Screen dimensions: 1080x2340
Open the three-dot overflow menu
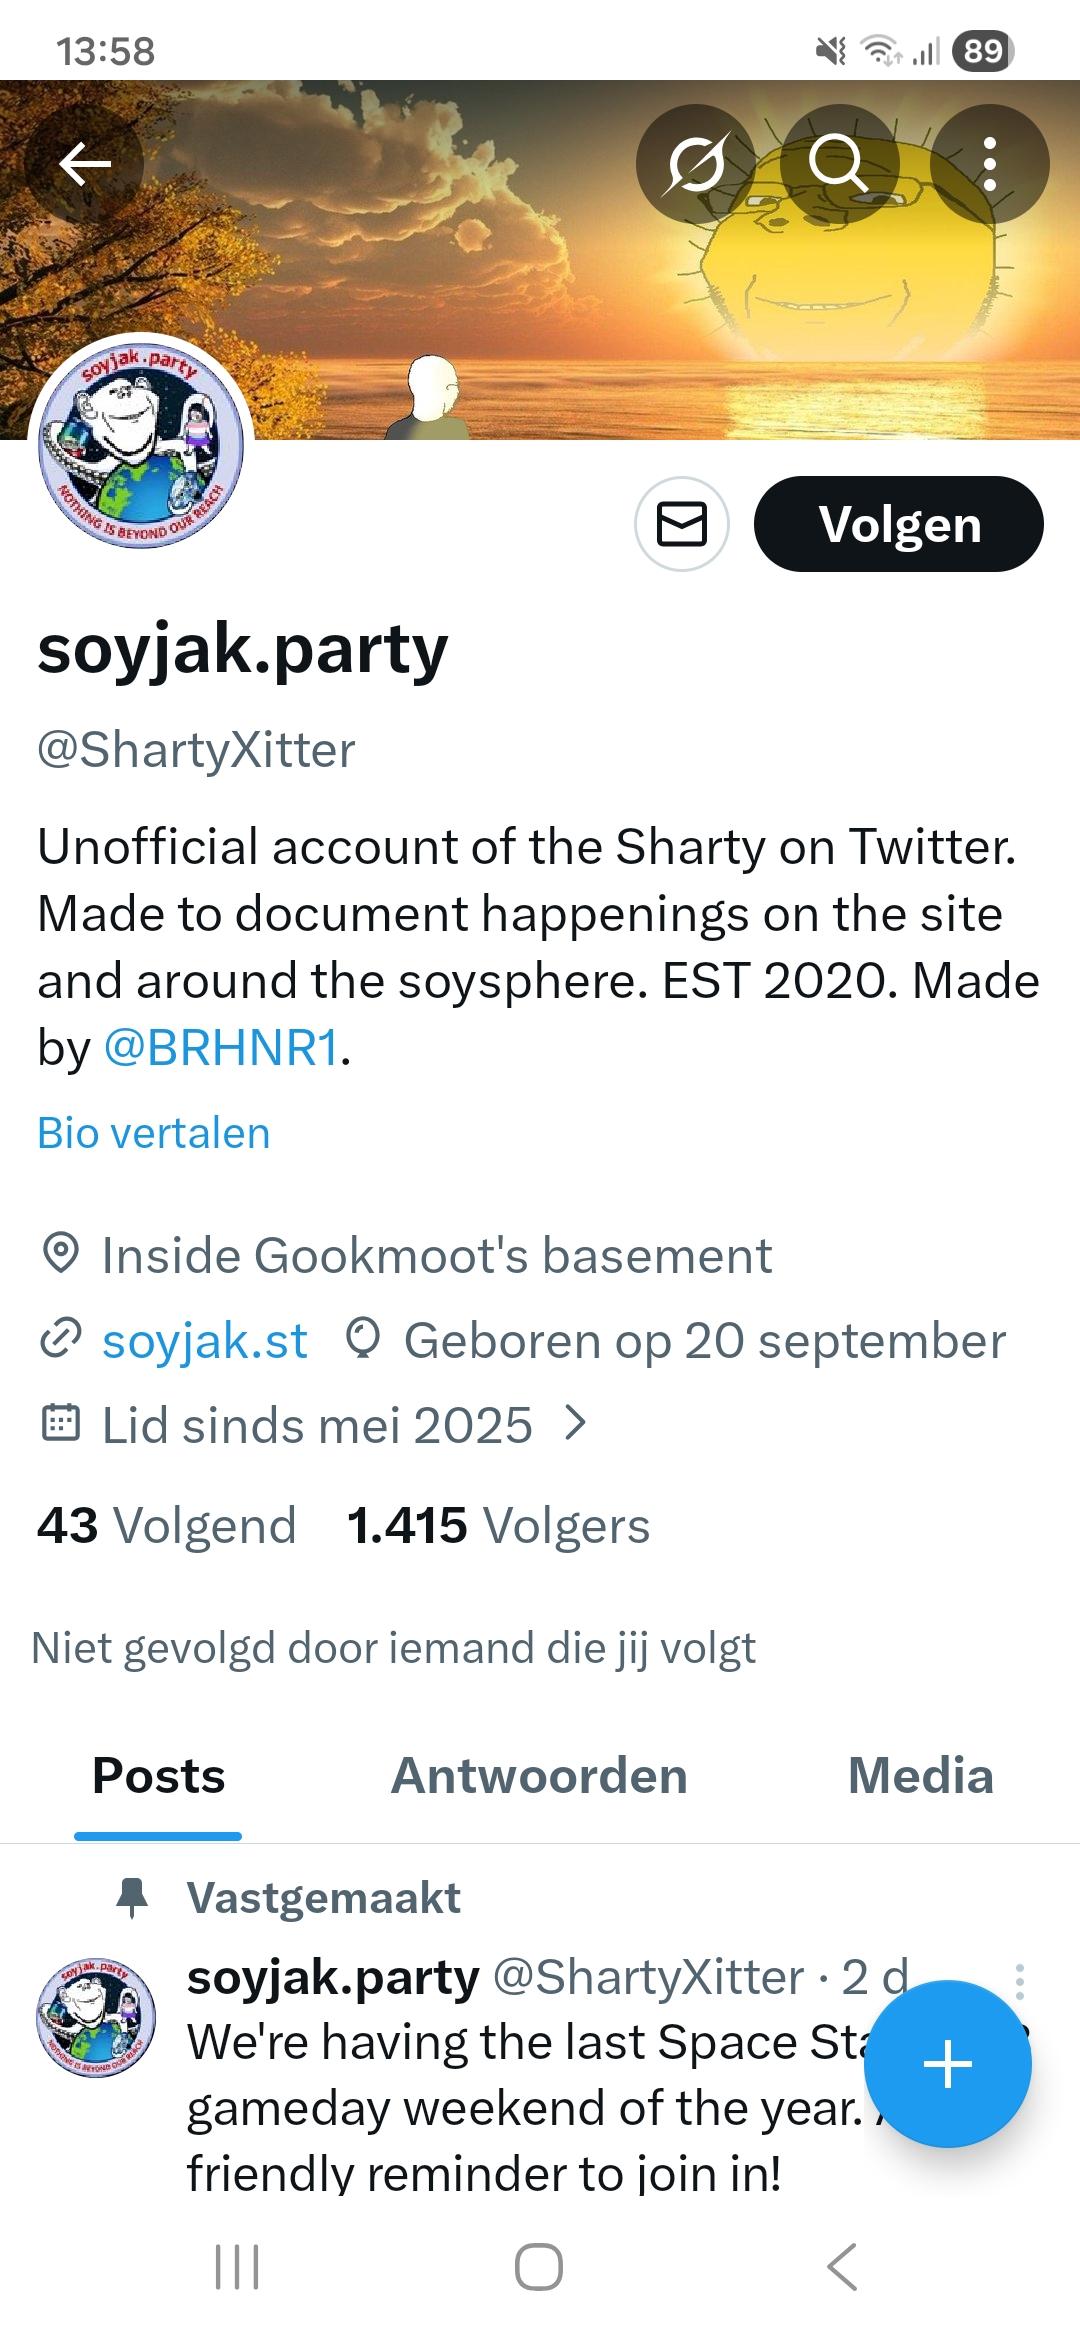tap(989, 164)
